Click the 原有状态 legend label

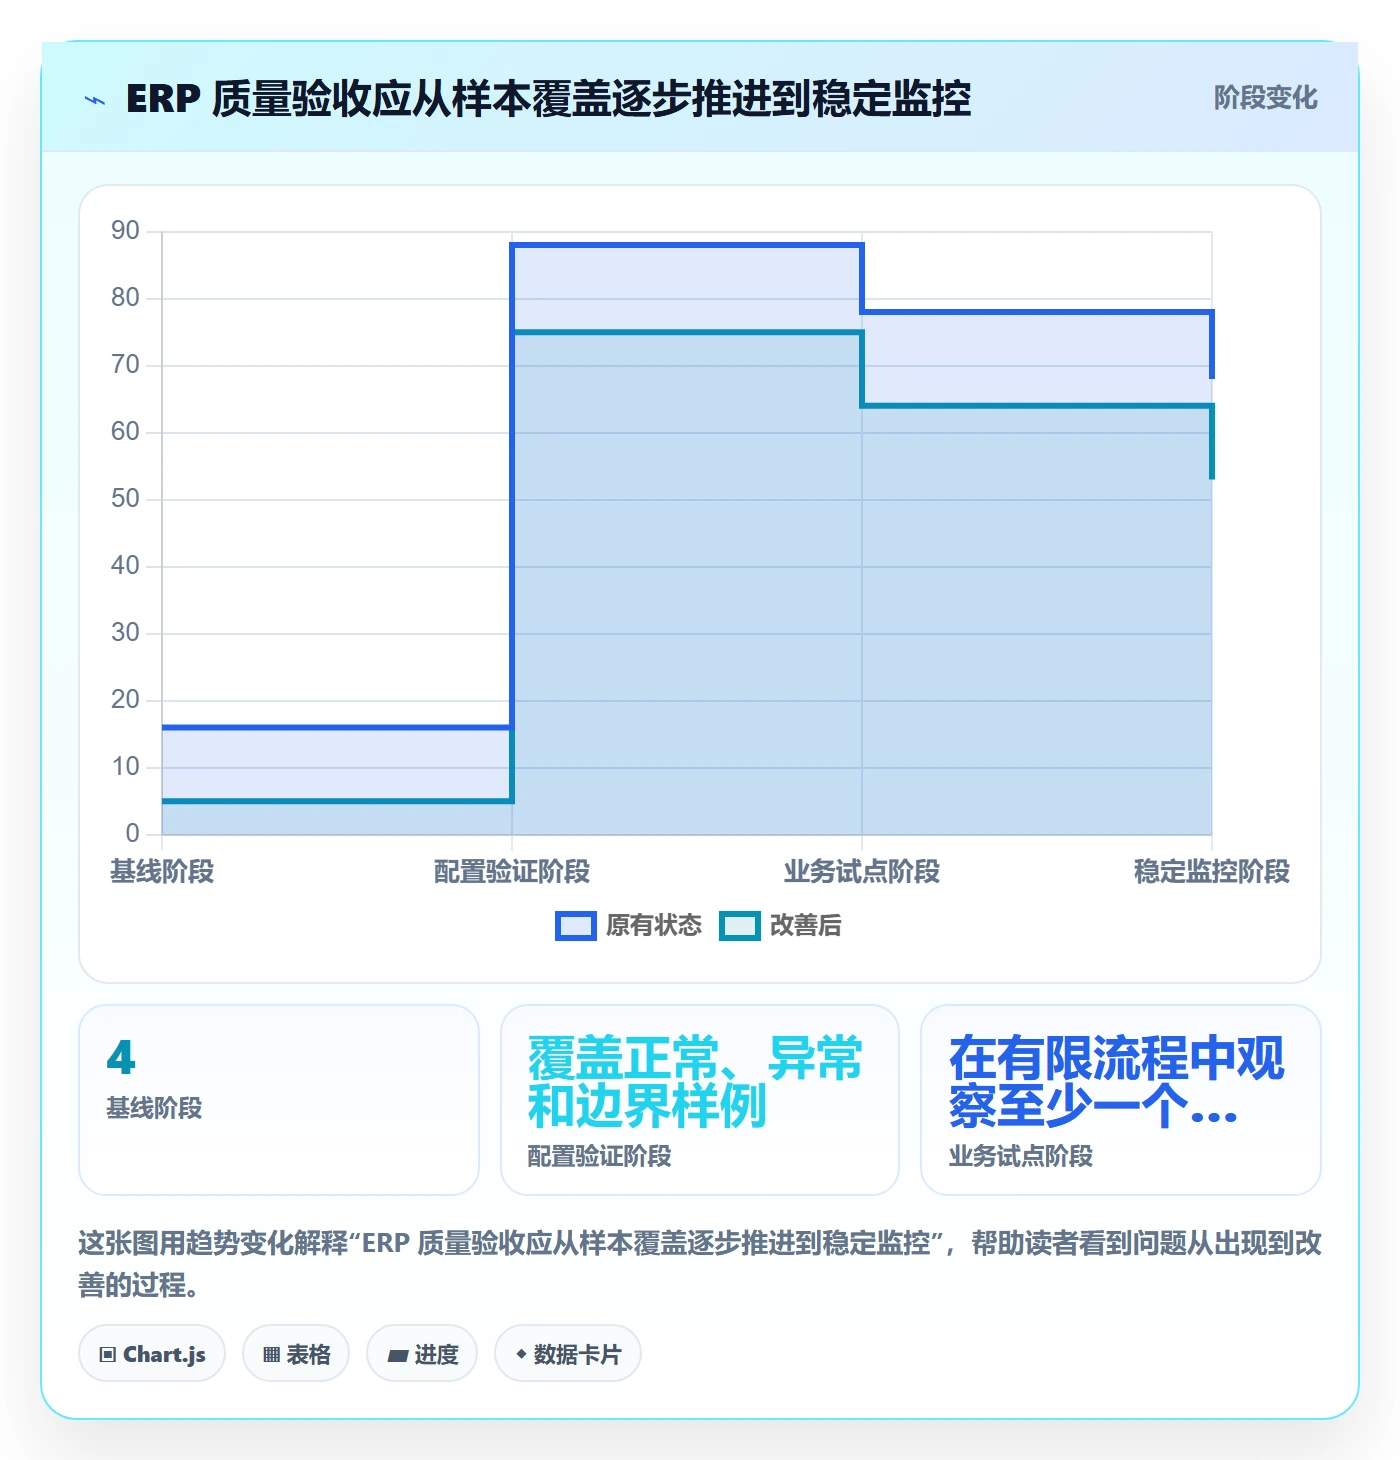pos(654,926)
